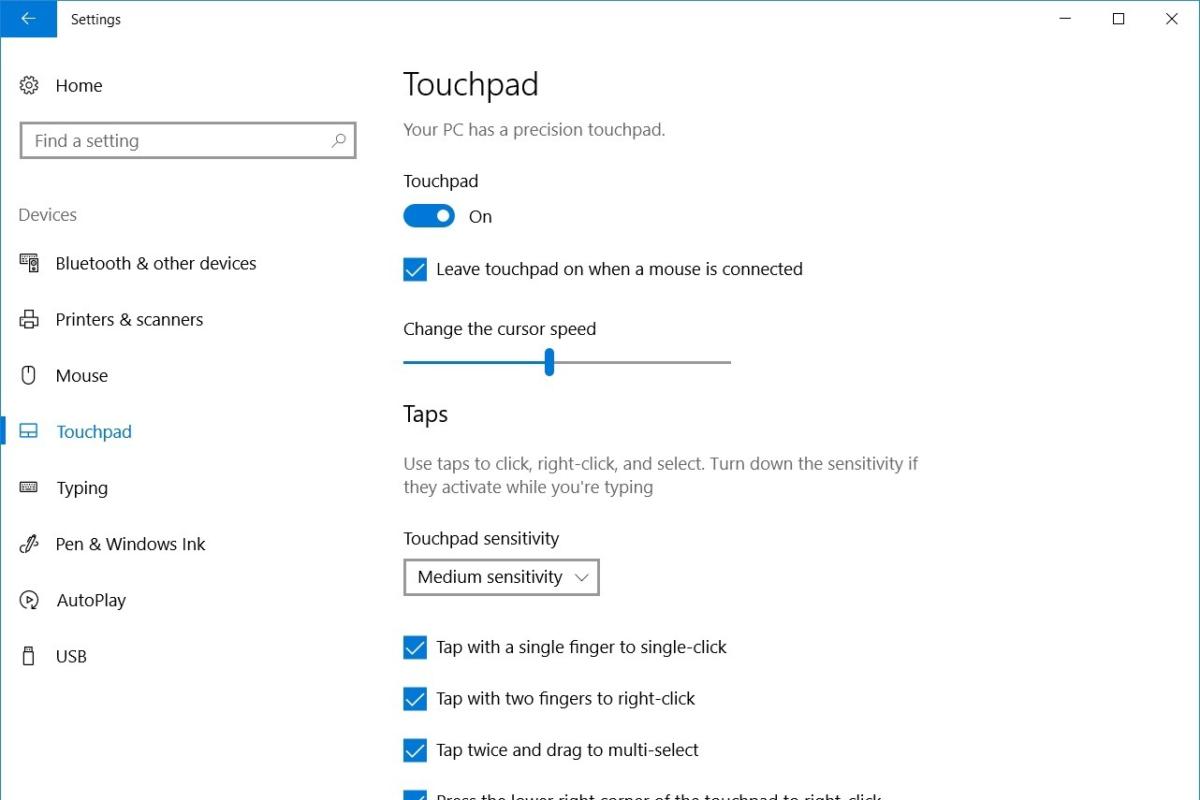Click the Taps section heading
Screen dimensions: 1200x800
[x=425, y=415]
